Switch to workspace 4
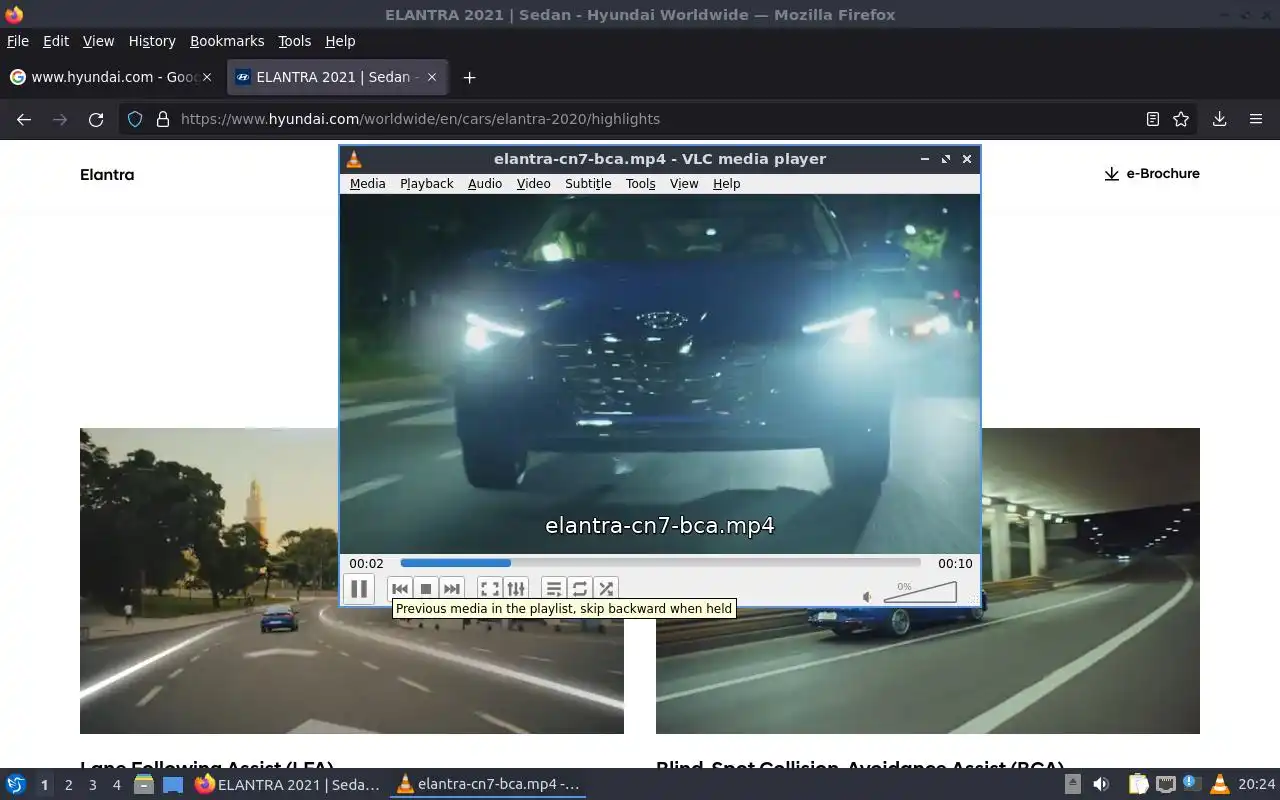This screenshot has width=1280, height=800. pyautogui.click(x=116, y=785)
